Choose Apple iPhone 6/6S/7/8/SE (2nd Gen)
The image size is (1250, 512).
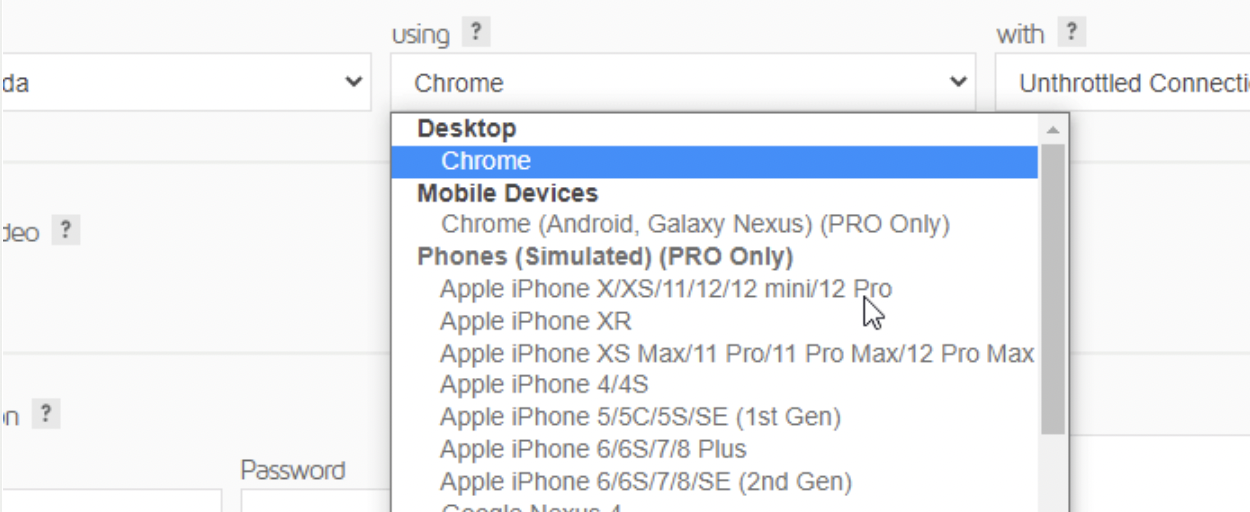coord(715,481)
